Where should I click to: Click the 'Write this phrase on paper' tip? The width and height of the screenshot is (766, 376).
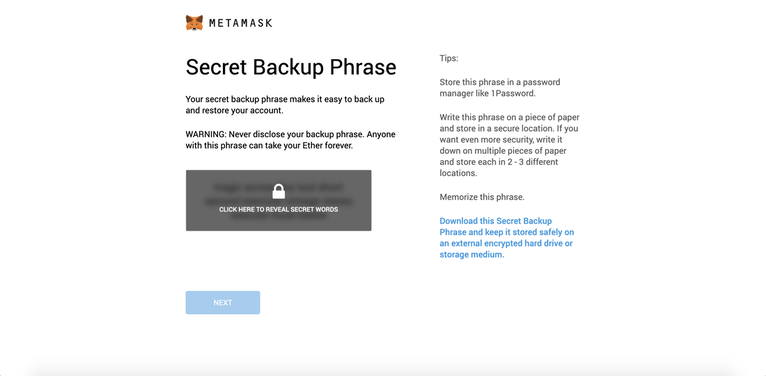(510, 146)
